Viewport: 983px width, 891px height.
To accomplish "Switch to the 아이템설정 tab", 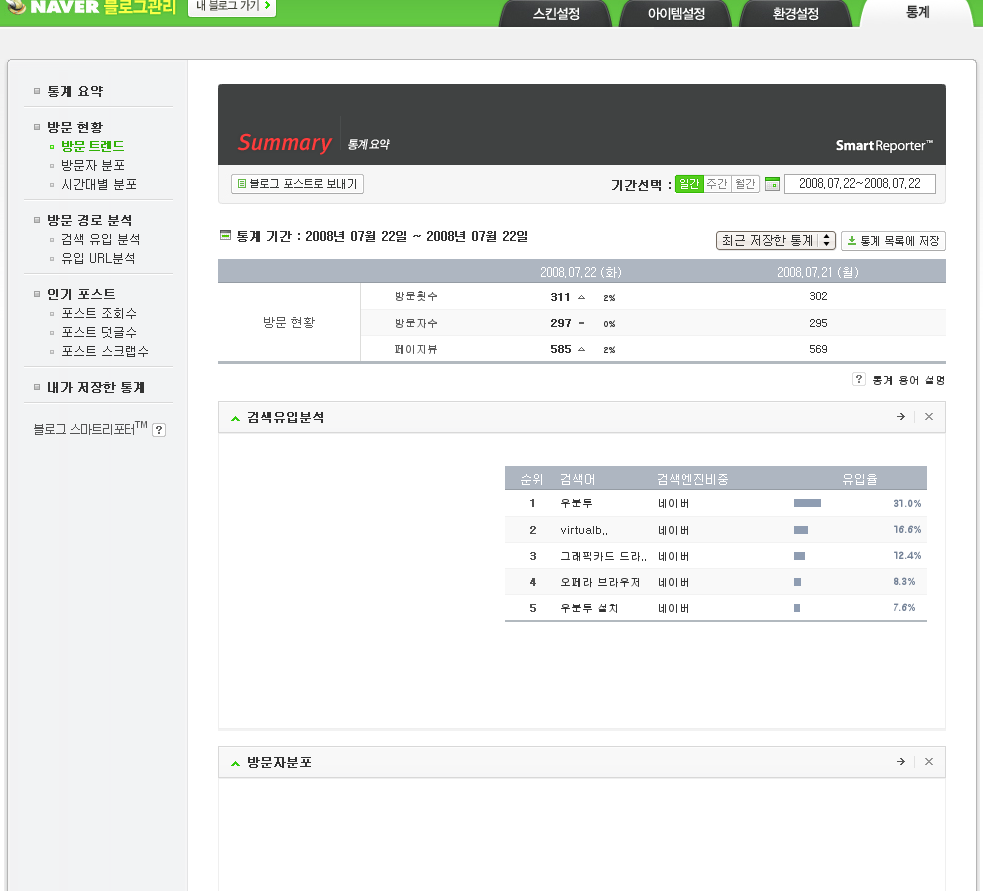I will click(676, 13).
